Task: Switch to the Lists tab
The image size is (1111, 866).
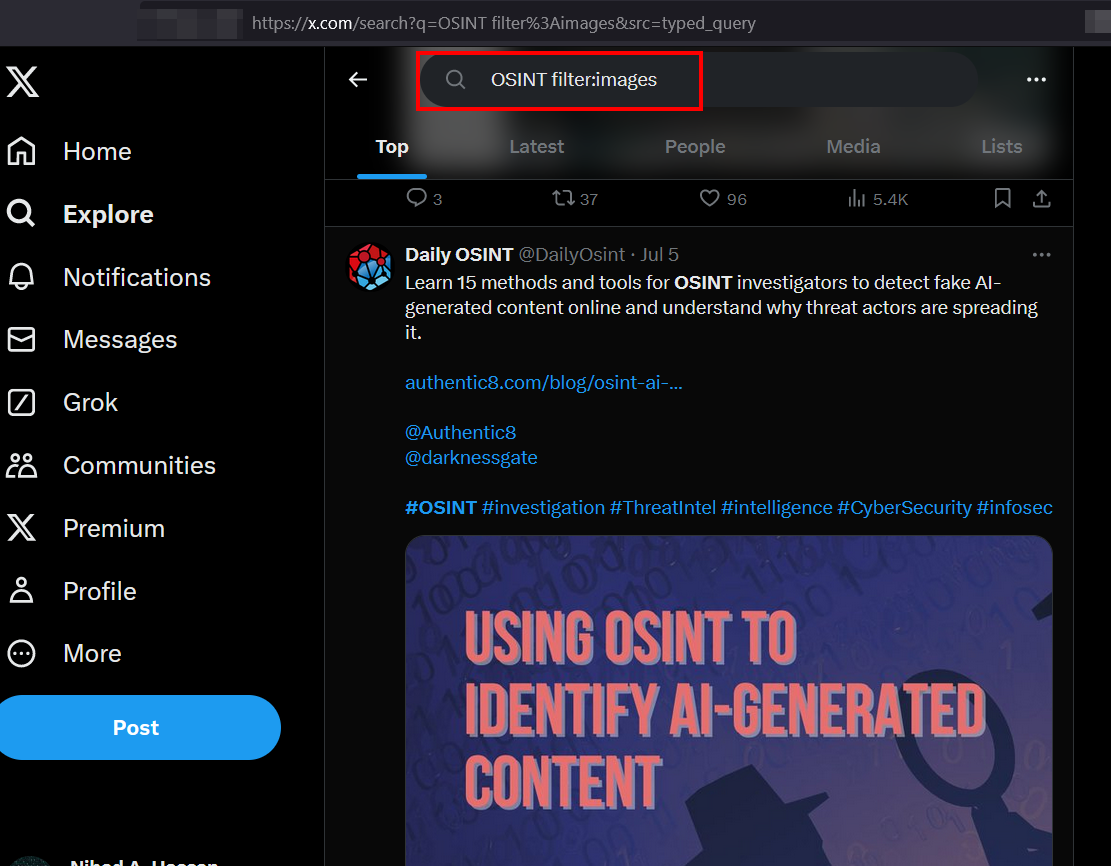Action: pyautogui.click(x=1001, y=147)
